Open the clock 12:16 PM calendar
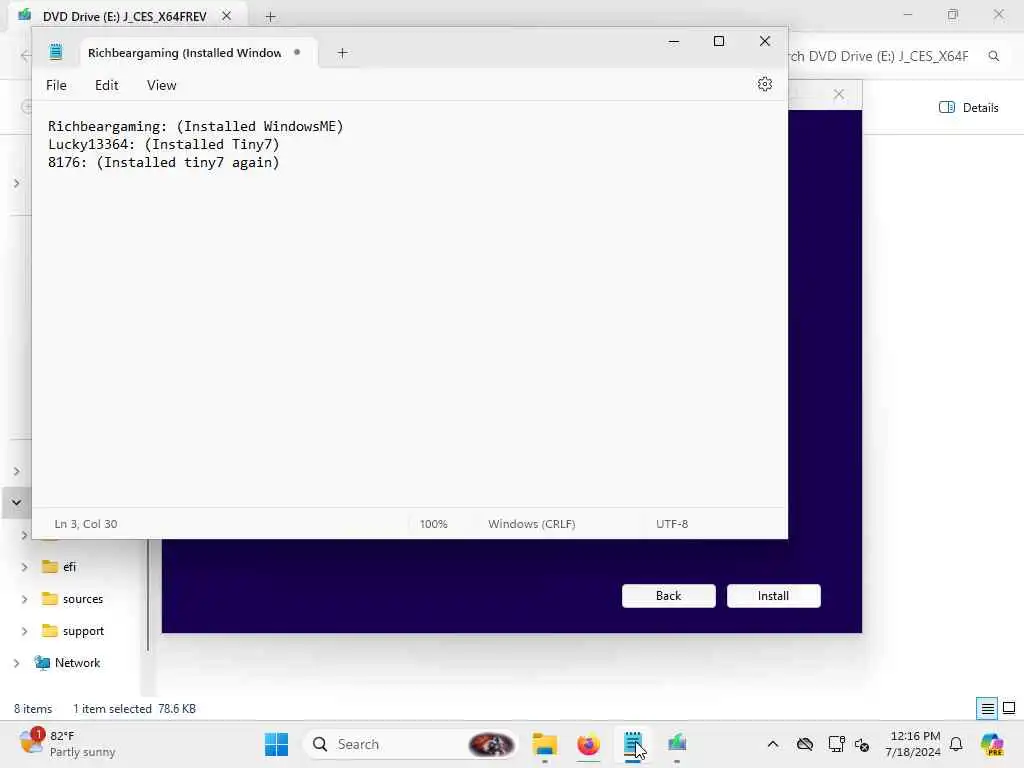The height and width of the screenshot is (768, 1024). pos(912,744)
